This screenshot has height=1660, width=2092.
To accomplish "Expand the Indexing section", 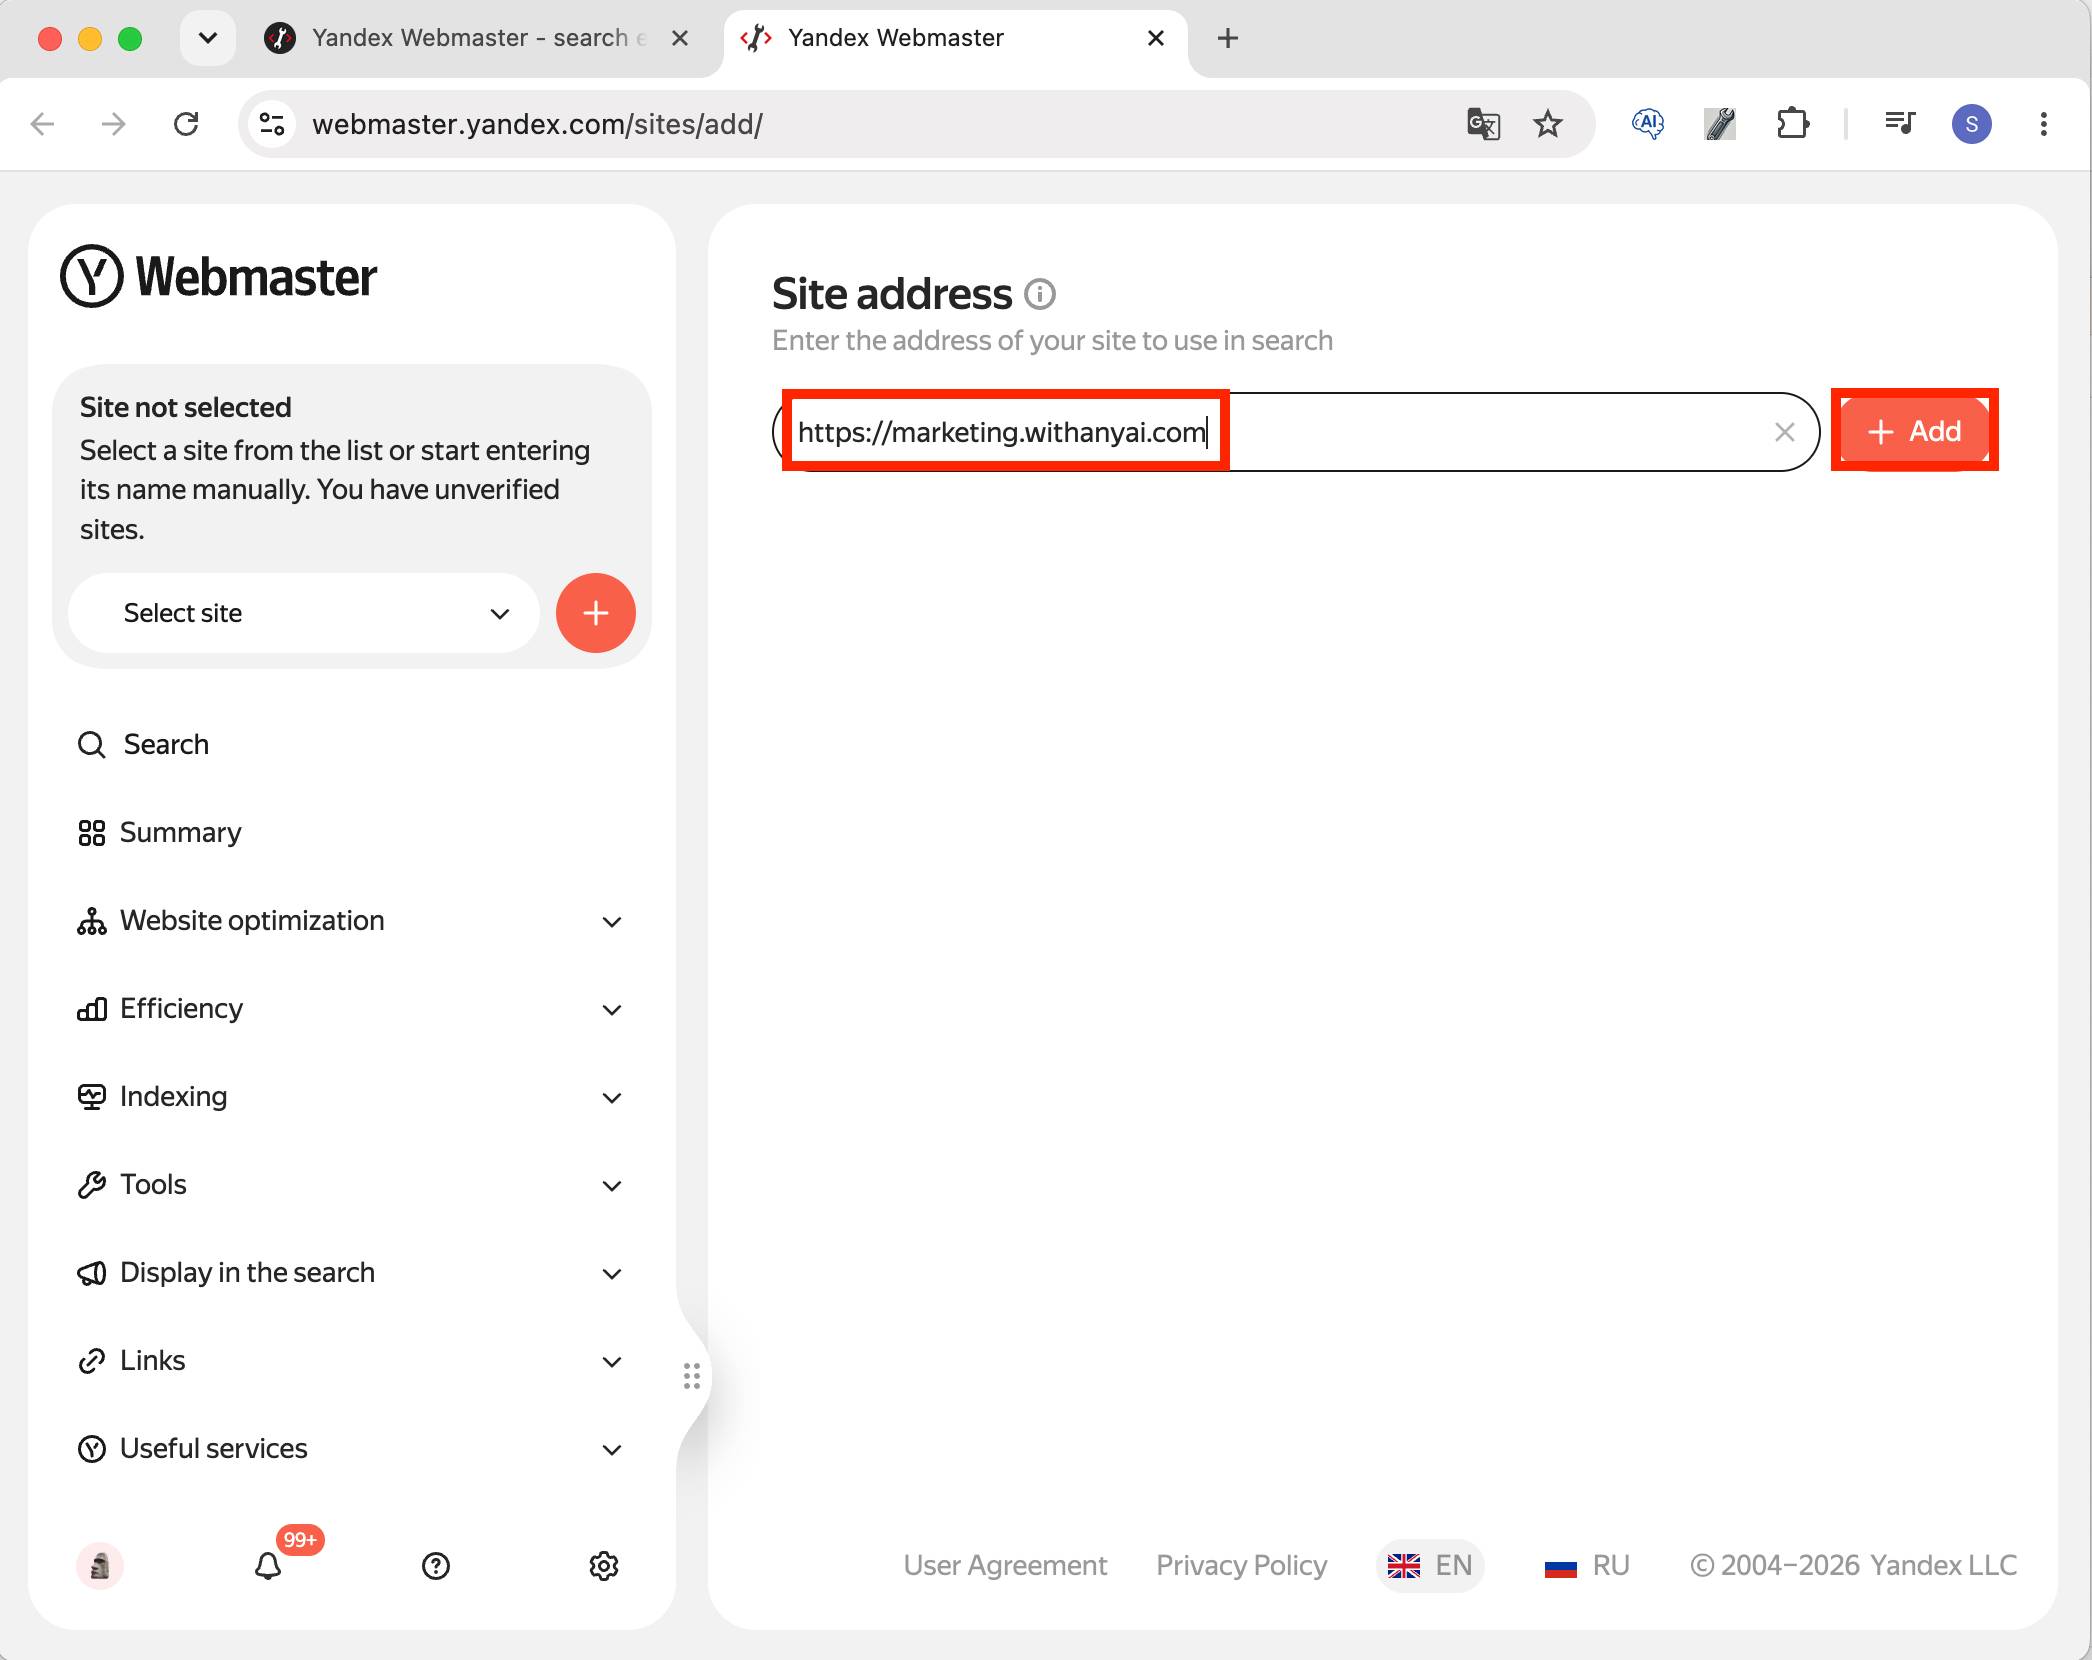I will coord(350,1096).
